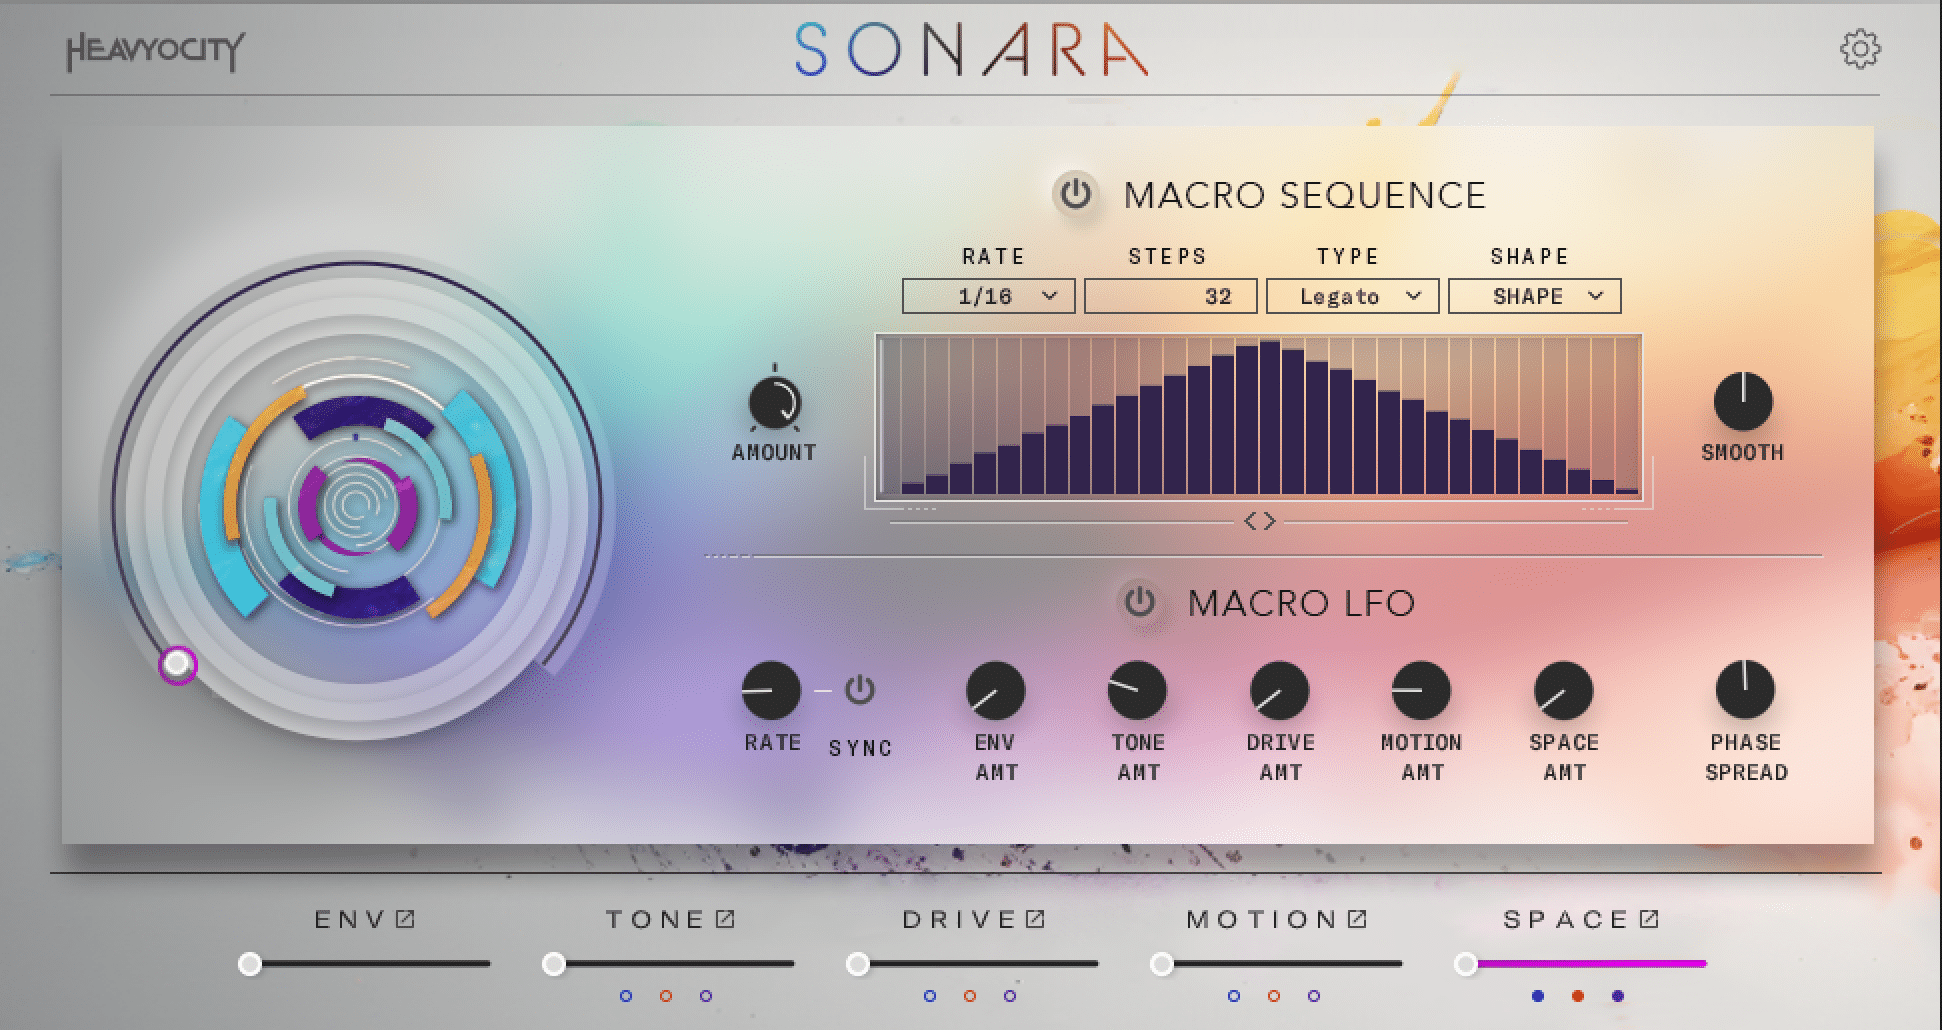This screenshot has width=1942, height=1030.
Task: Click the ENV slider handle
Action: pos(250,964)
